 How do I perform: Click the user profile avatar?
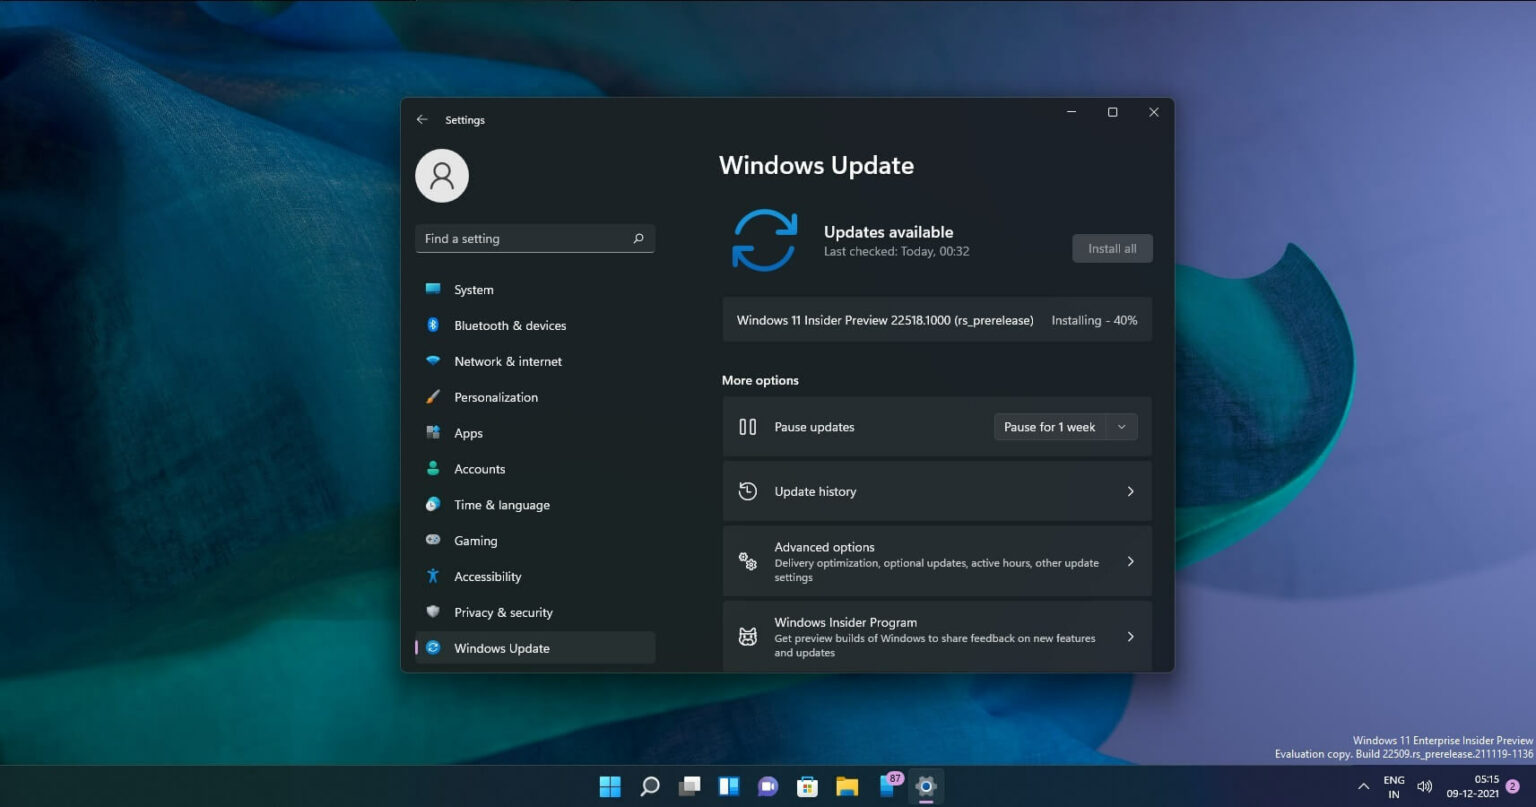click(x=442, y=175)
